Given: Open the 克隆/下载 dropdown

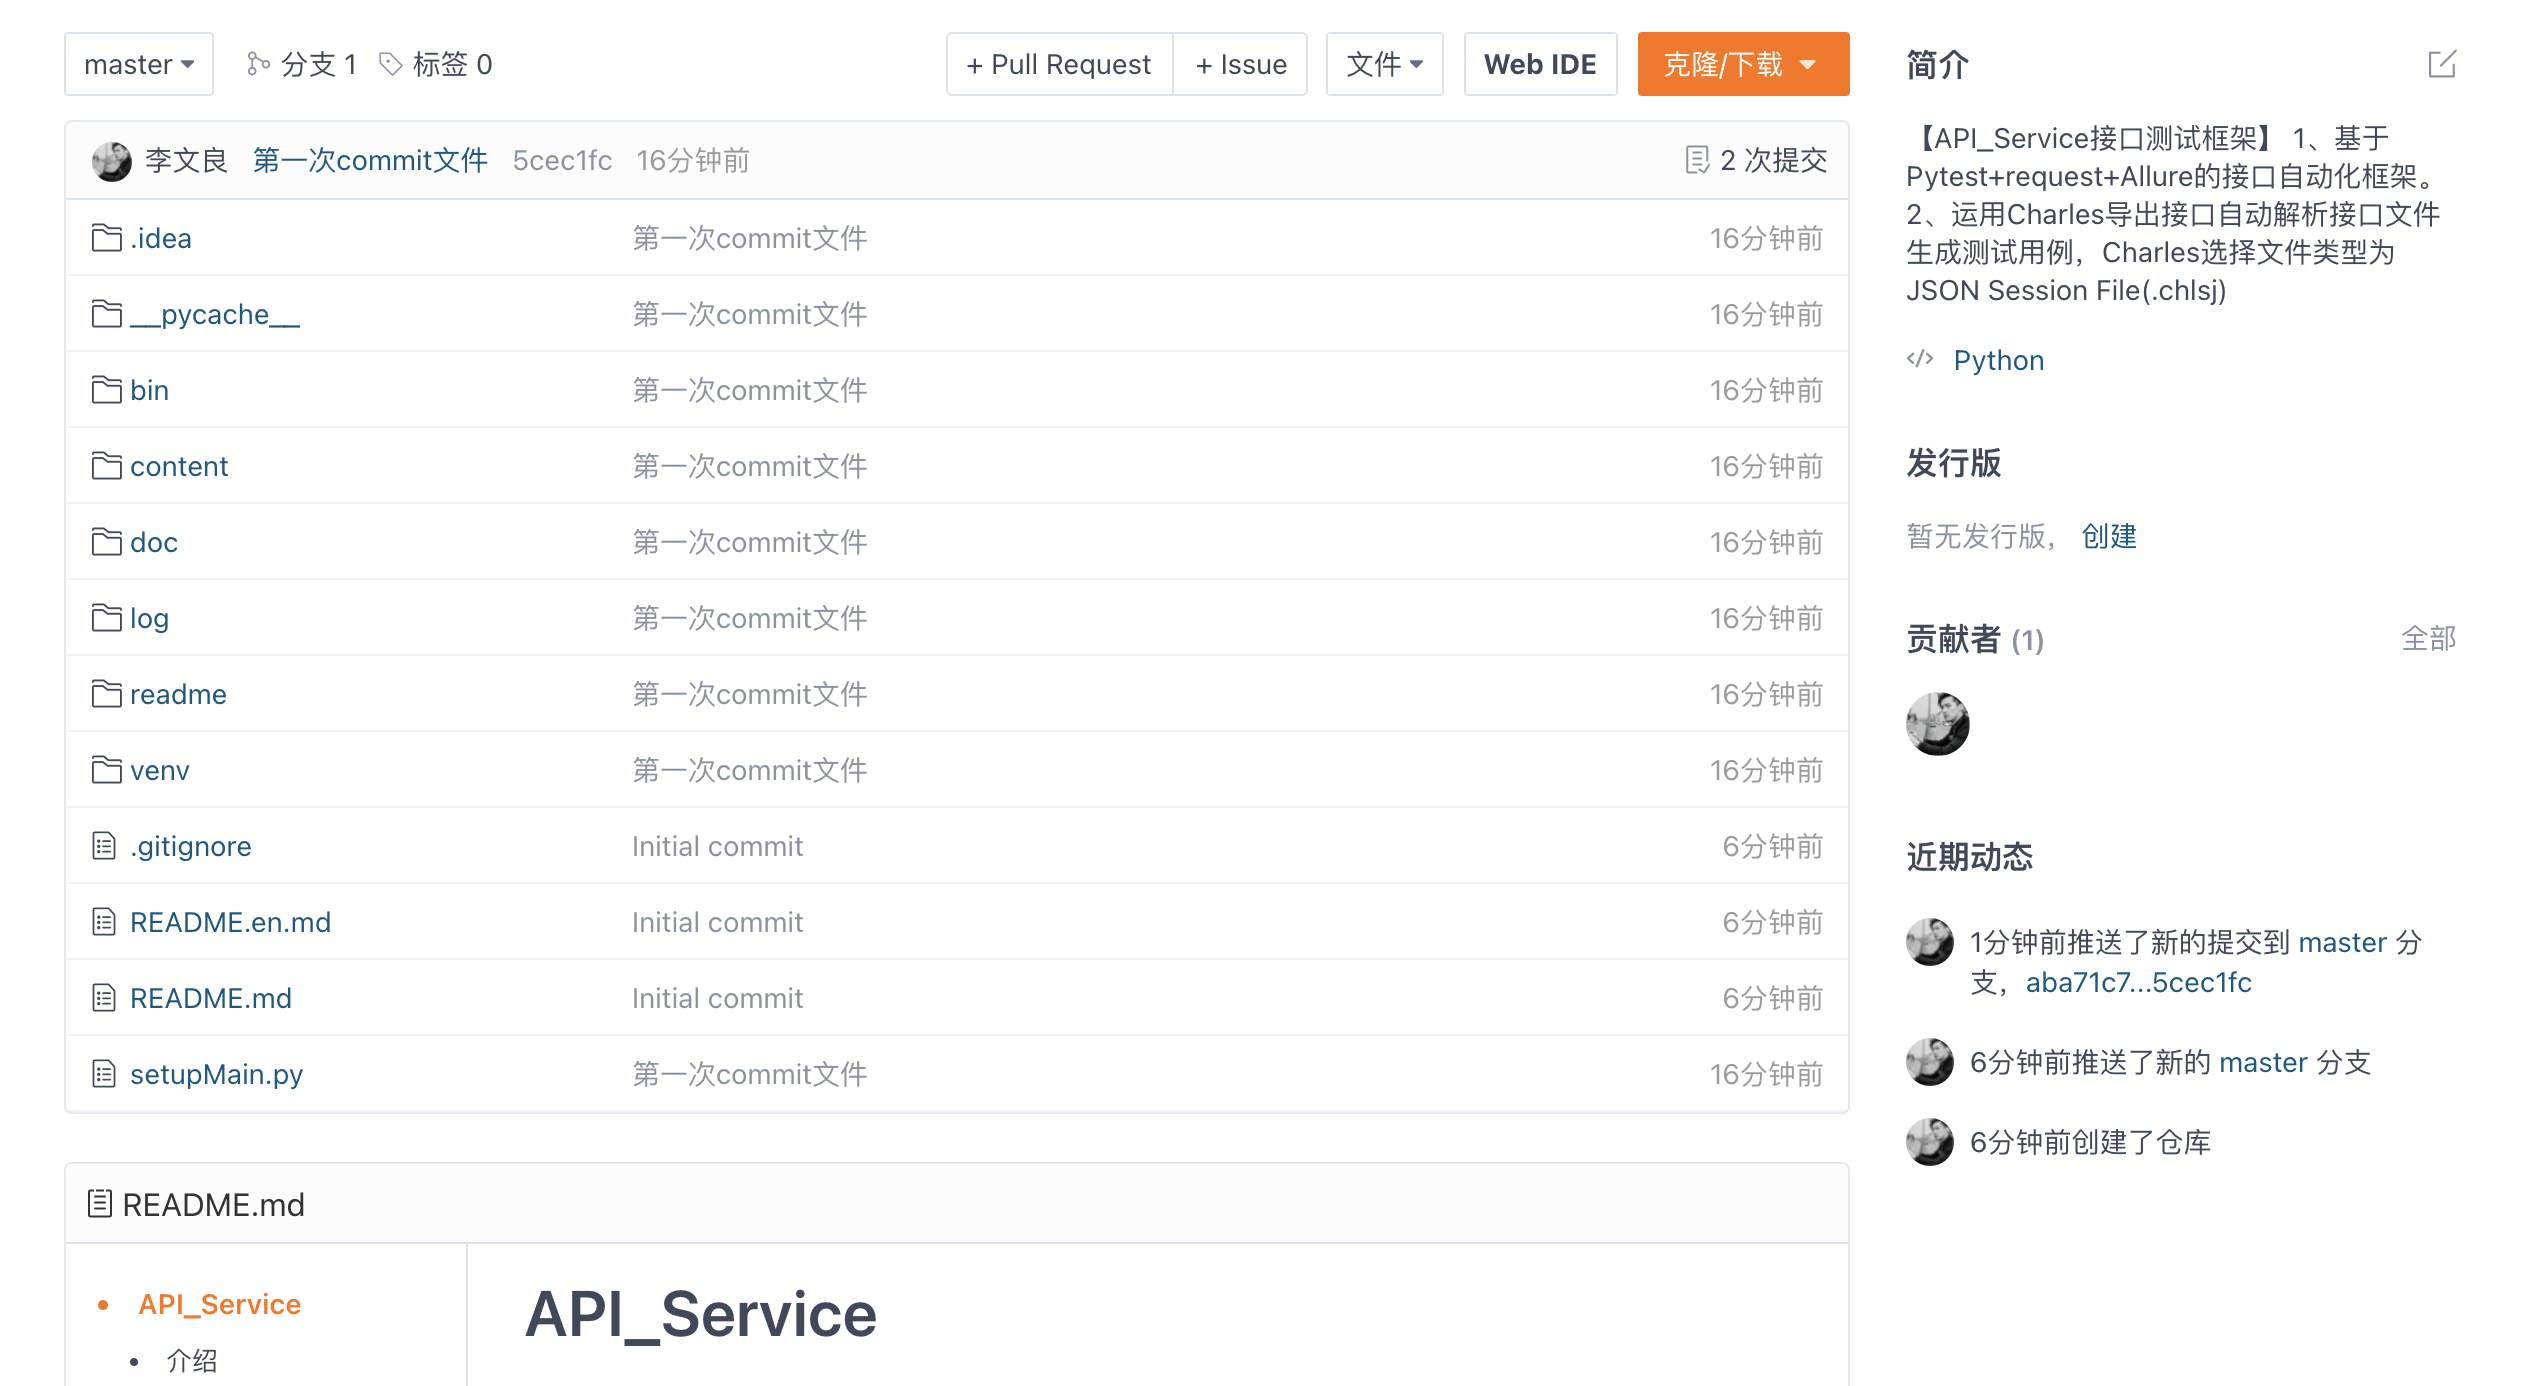Looking at the screenshot, I should (x=1742, y=64).
